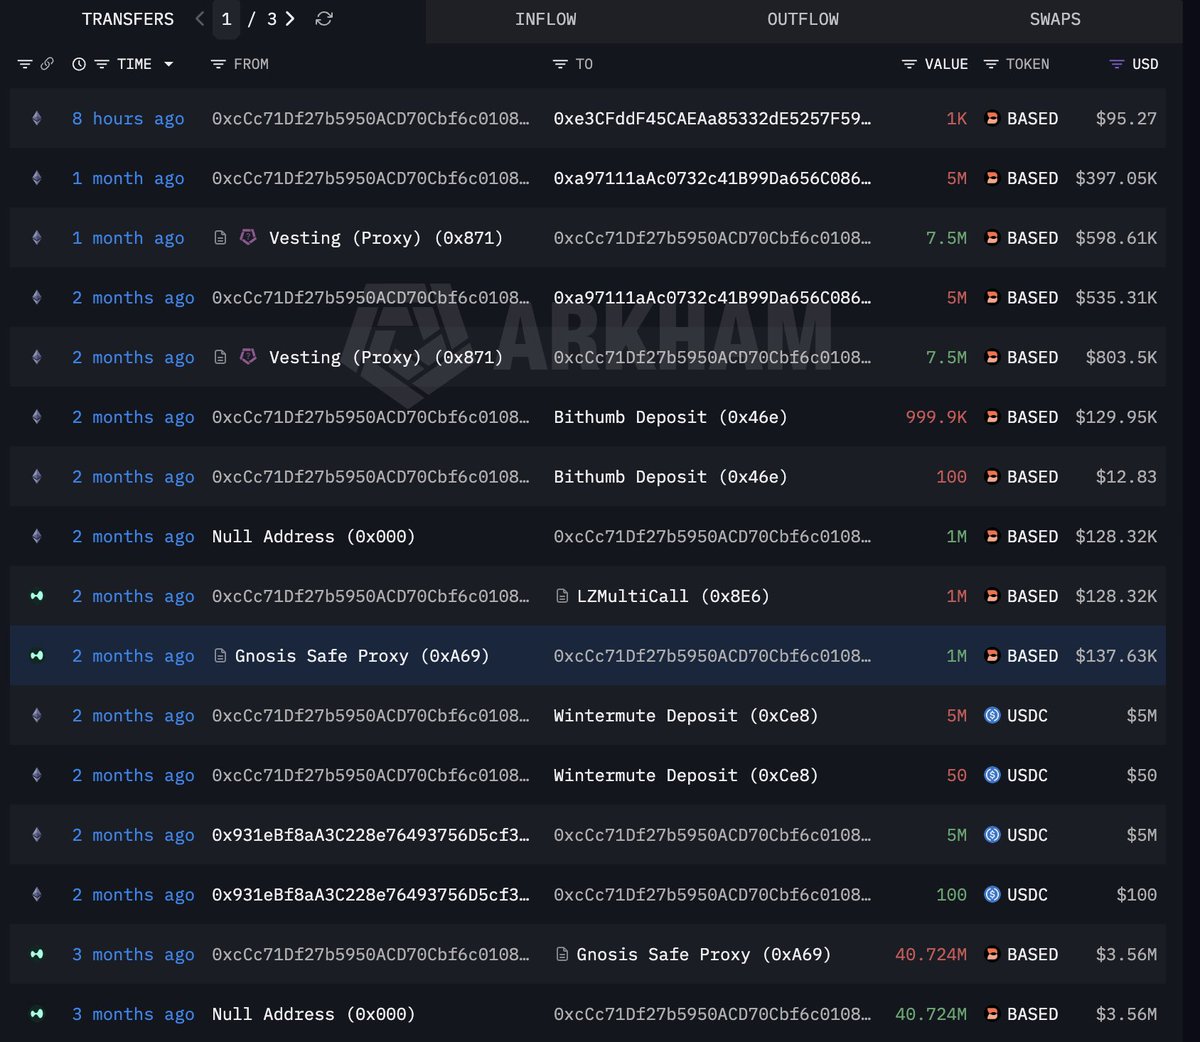The image size is (1200, 1042).
Task: Click contract icon next to LZMultiCall
Action: 562,596
